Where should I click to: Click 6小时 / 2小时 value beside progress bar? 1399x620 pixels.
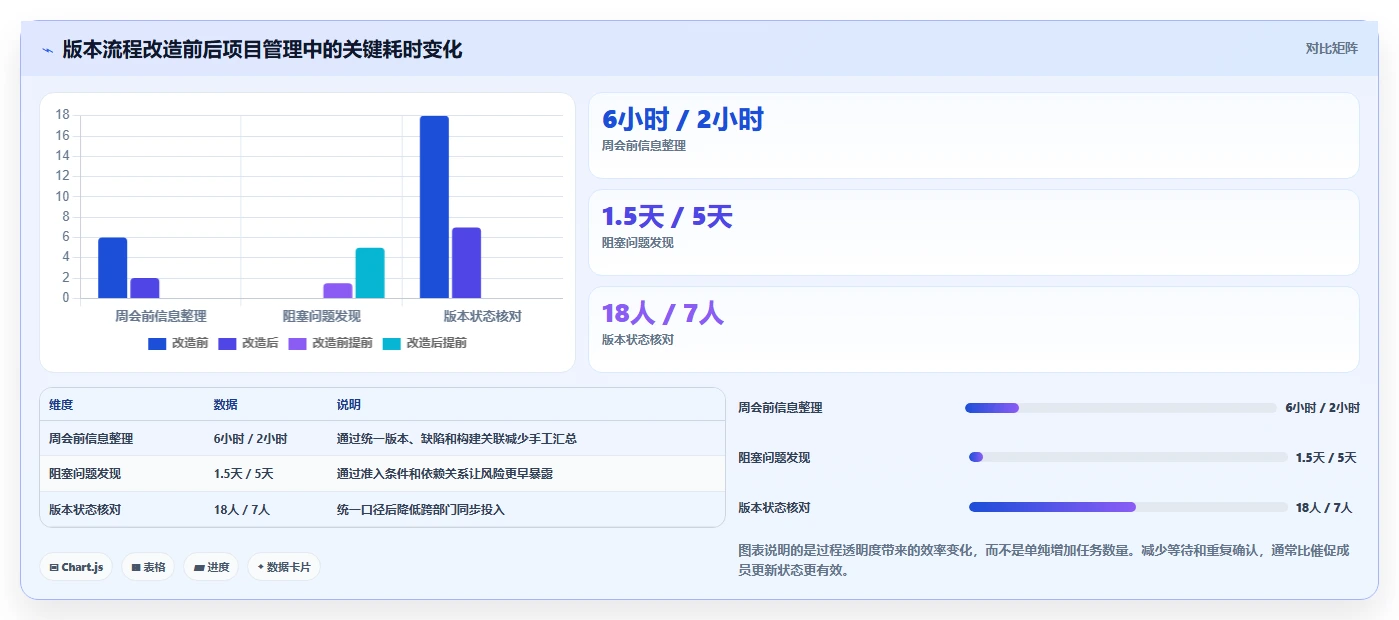[1323, 408]
